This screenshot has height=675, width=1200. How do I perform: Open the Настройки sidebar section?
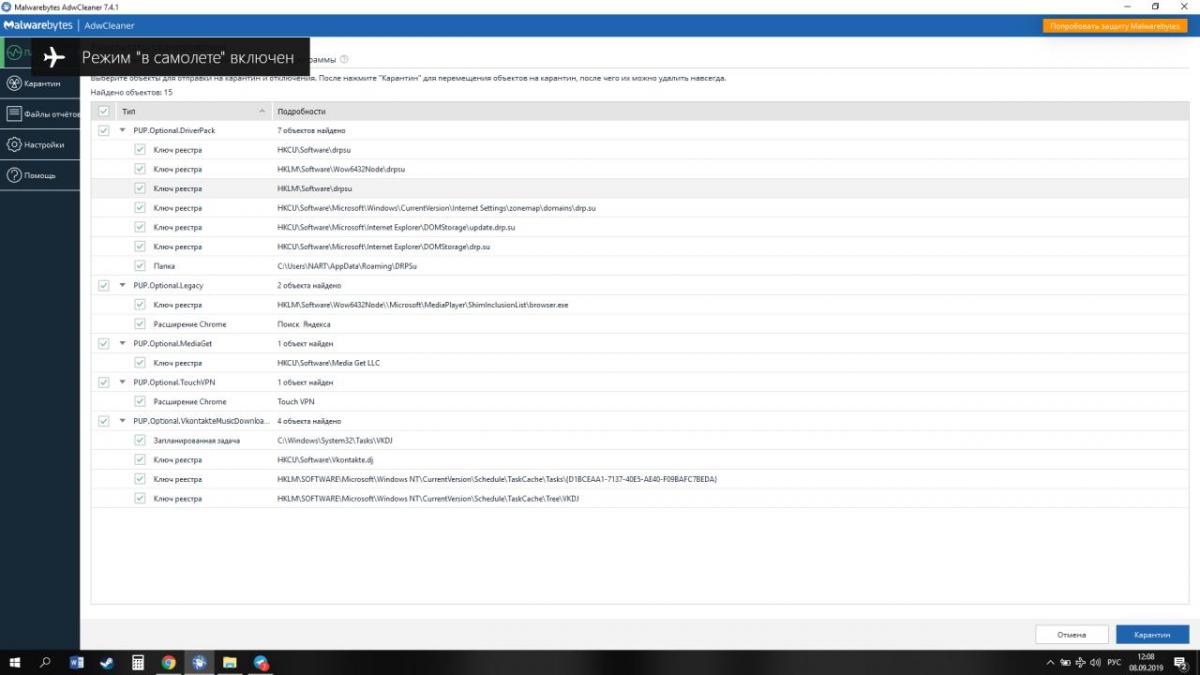[40, 144]
